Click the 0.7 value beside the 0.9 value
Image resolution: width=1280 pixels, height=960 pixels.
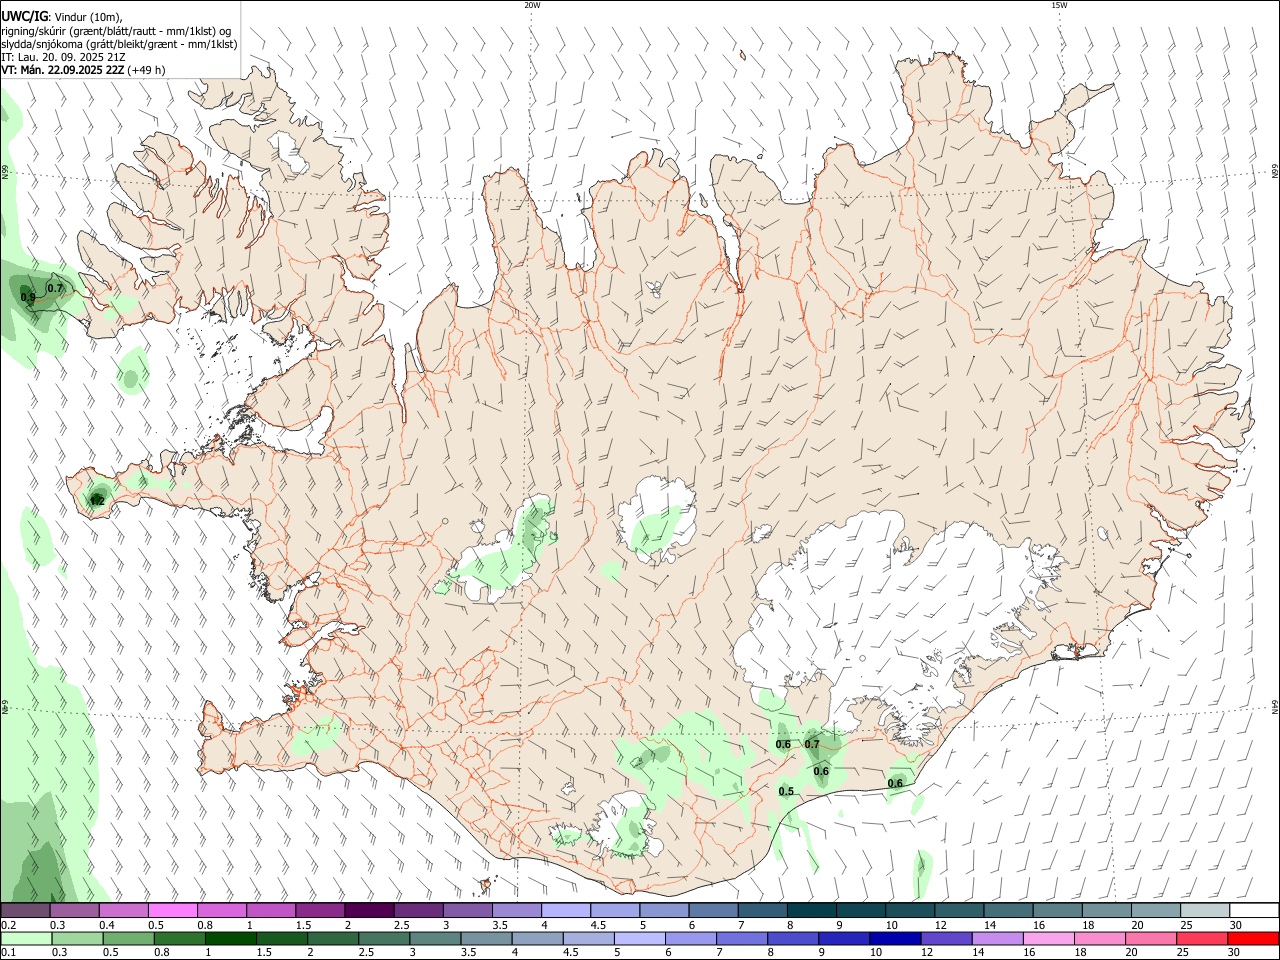click(55, 288)
